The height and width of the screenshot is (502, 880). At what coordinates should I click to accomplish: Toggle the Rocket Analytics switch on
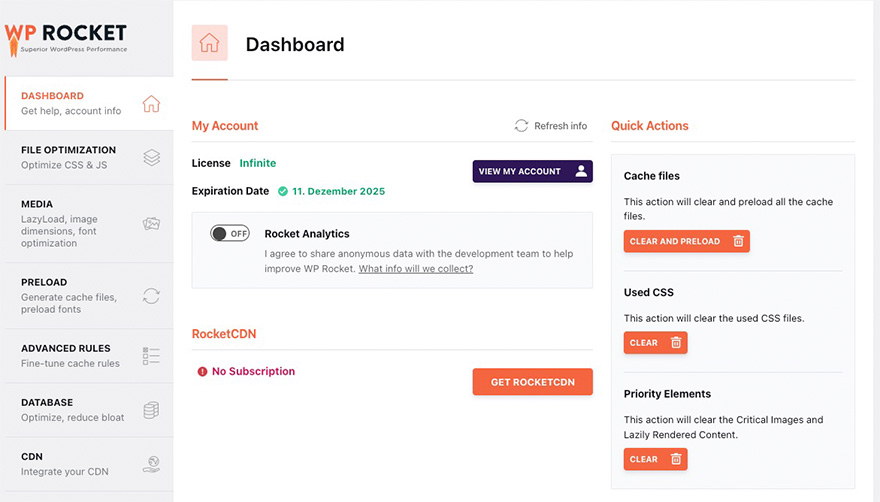[229, 233]
